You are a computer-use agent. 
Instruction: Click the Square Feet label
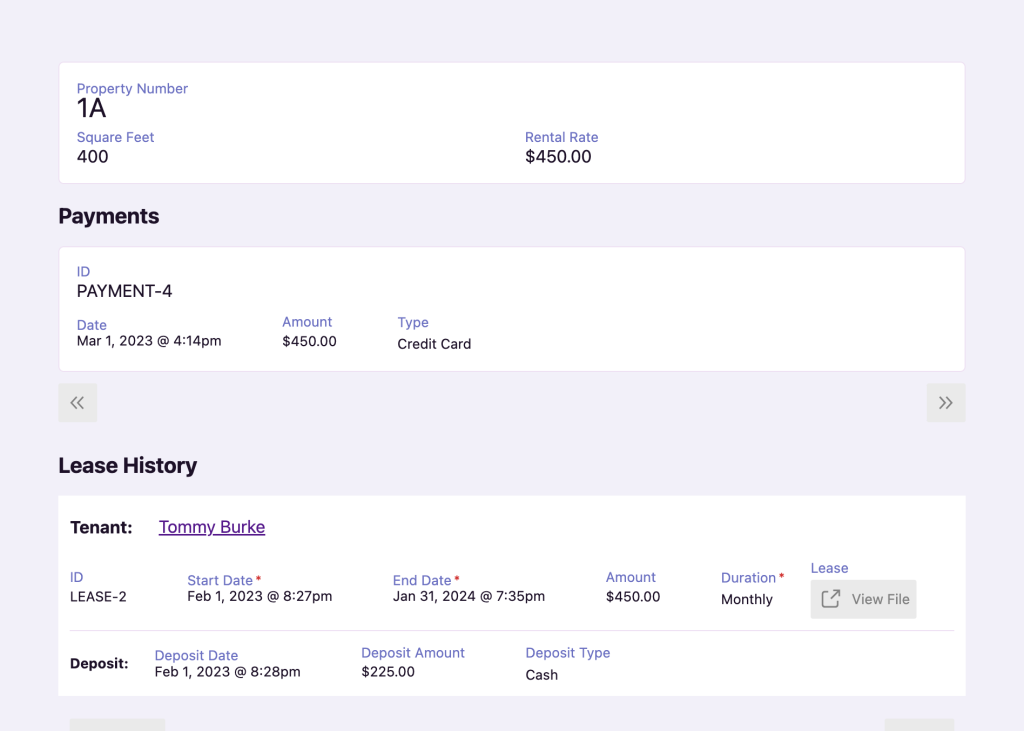(116, 137)
